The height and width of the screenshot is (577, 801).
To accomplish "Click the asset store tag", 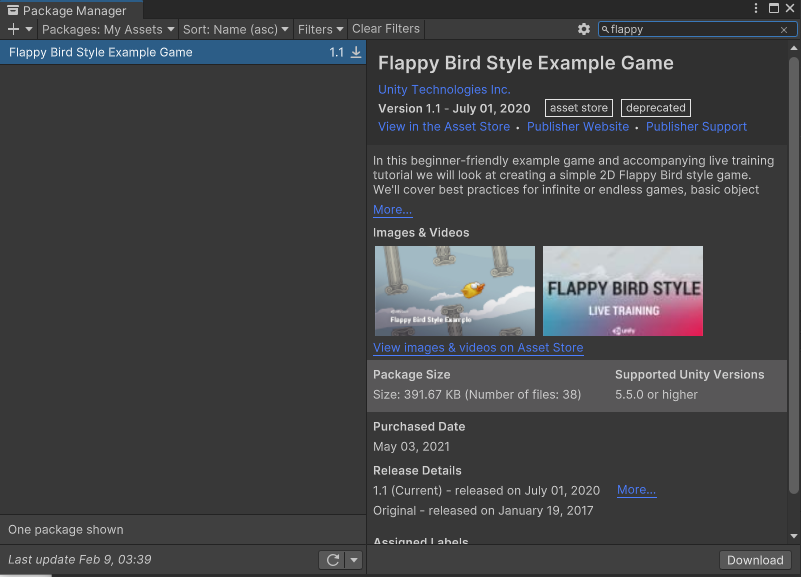I will point(579,108).
